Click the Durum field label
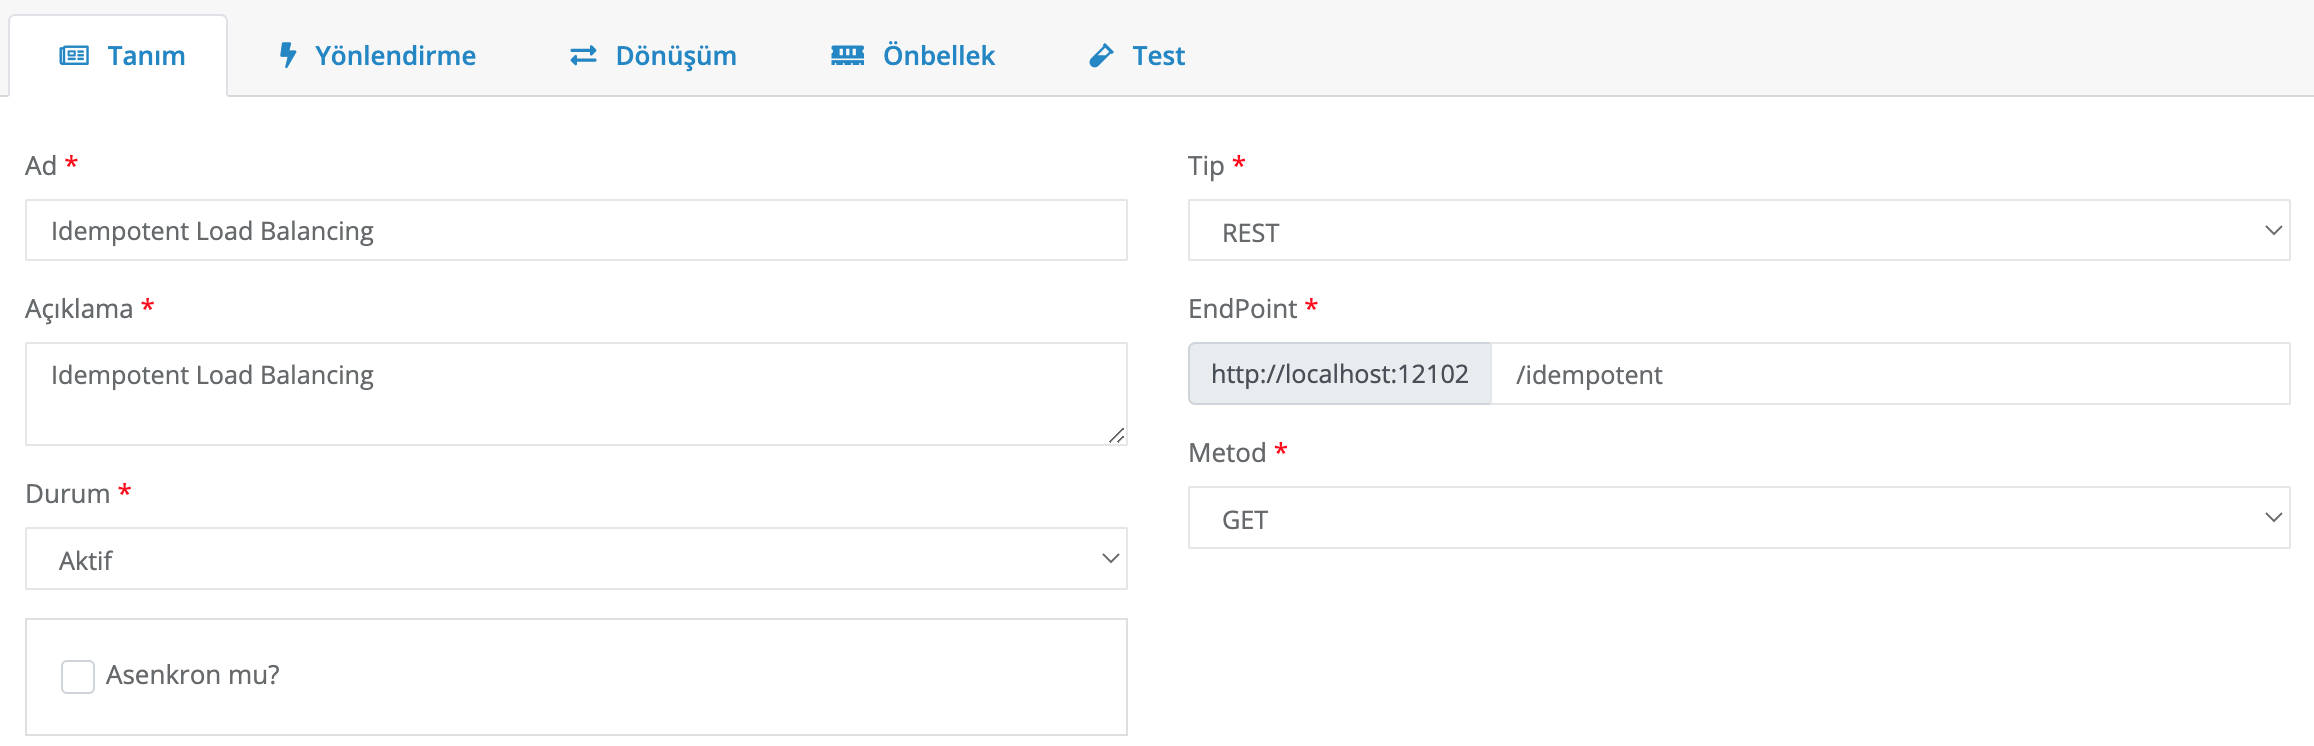Image resolution: width=2314 pixels, height=746 pixels. click(x=67, y=494)
